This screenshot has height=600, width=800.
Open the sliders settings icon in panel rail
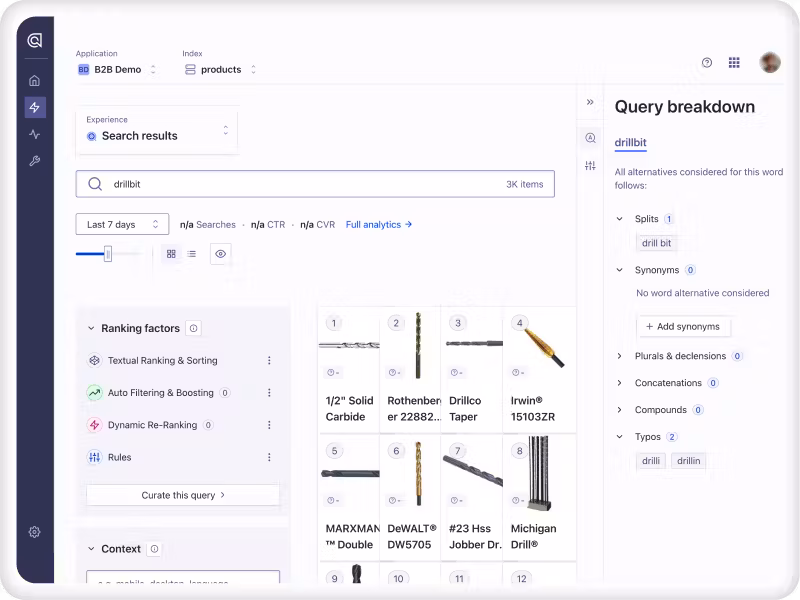click(x=590, y=166)
